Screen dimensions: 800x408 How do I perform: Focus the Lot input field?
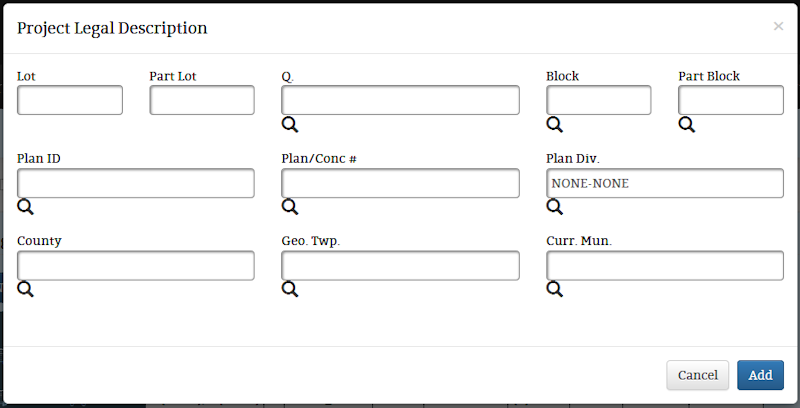point(70,100)
